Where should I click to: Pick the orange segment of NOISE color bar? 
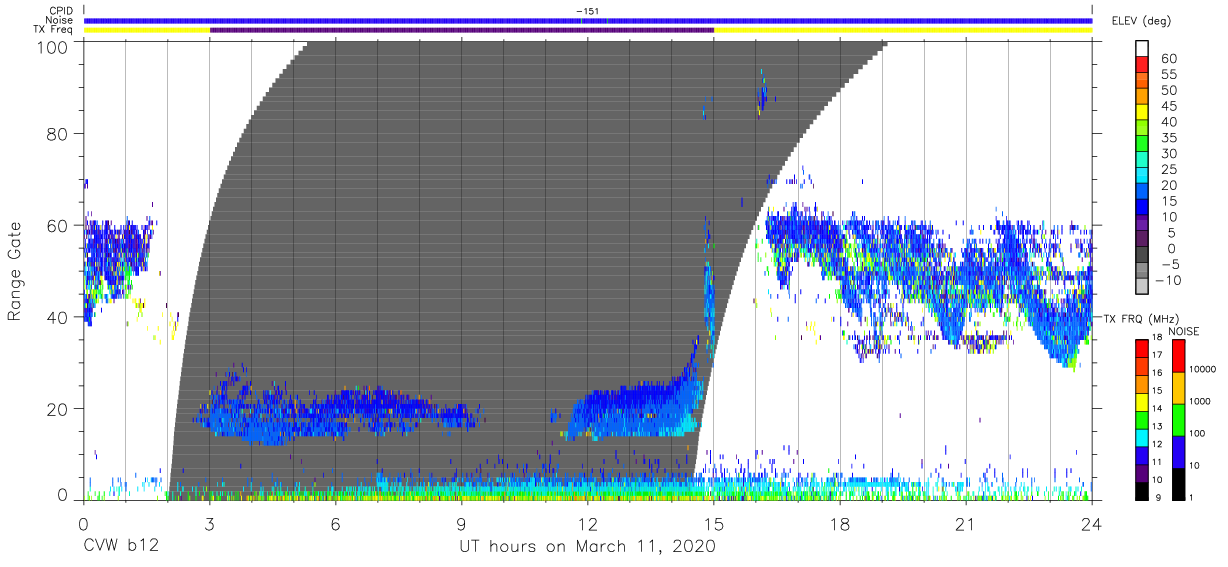pos(1178,387)
